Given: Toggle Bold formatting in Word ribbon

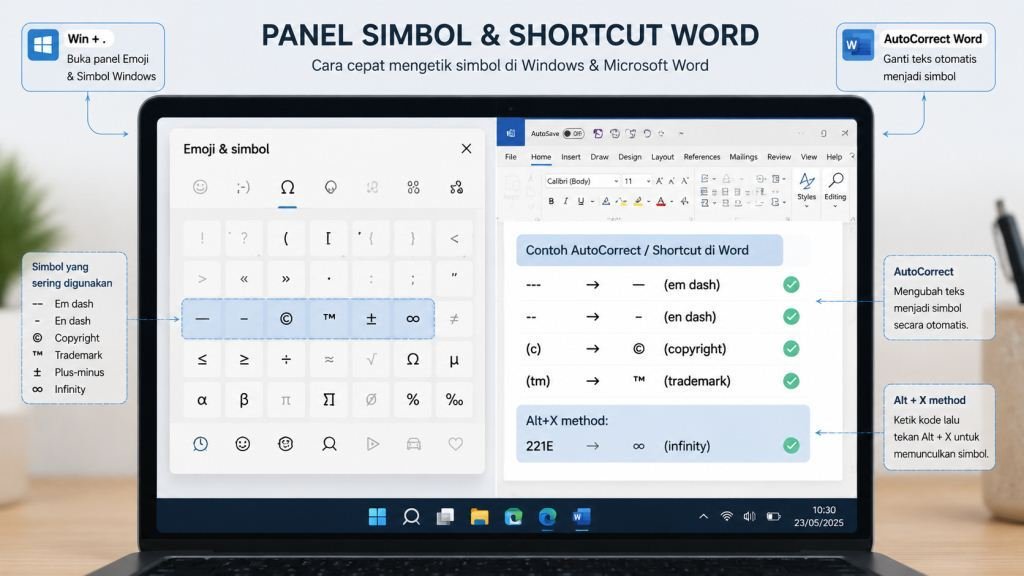Looking at the screenshot, I should (x=551, y=201).
